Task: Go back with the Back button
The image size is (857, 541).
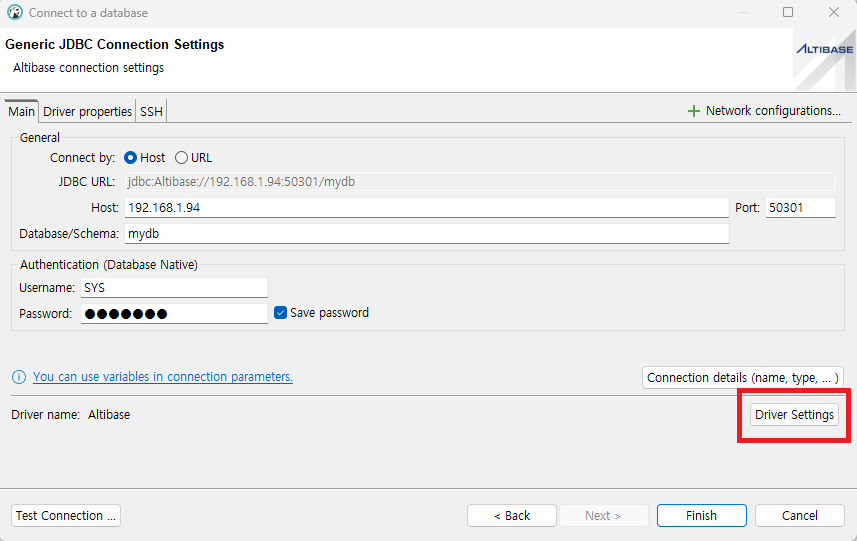Action: 512,516
